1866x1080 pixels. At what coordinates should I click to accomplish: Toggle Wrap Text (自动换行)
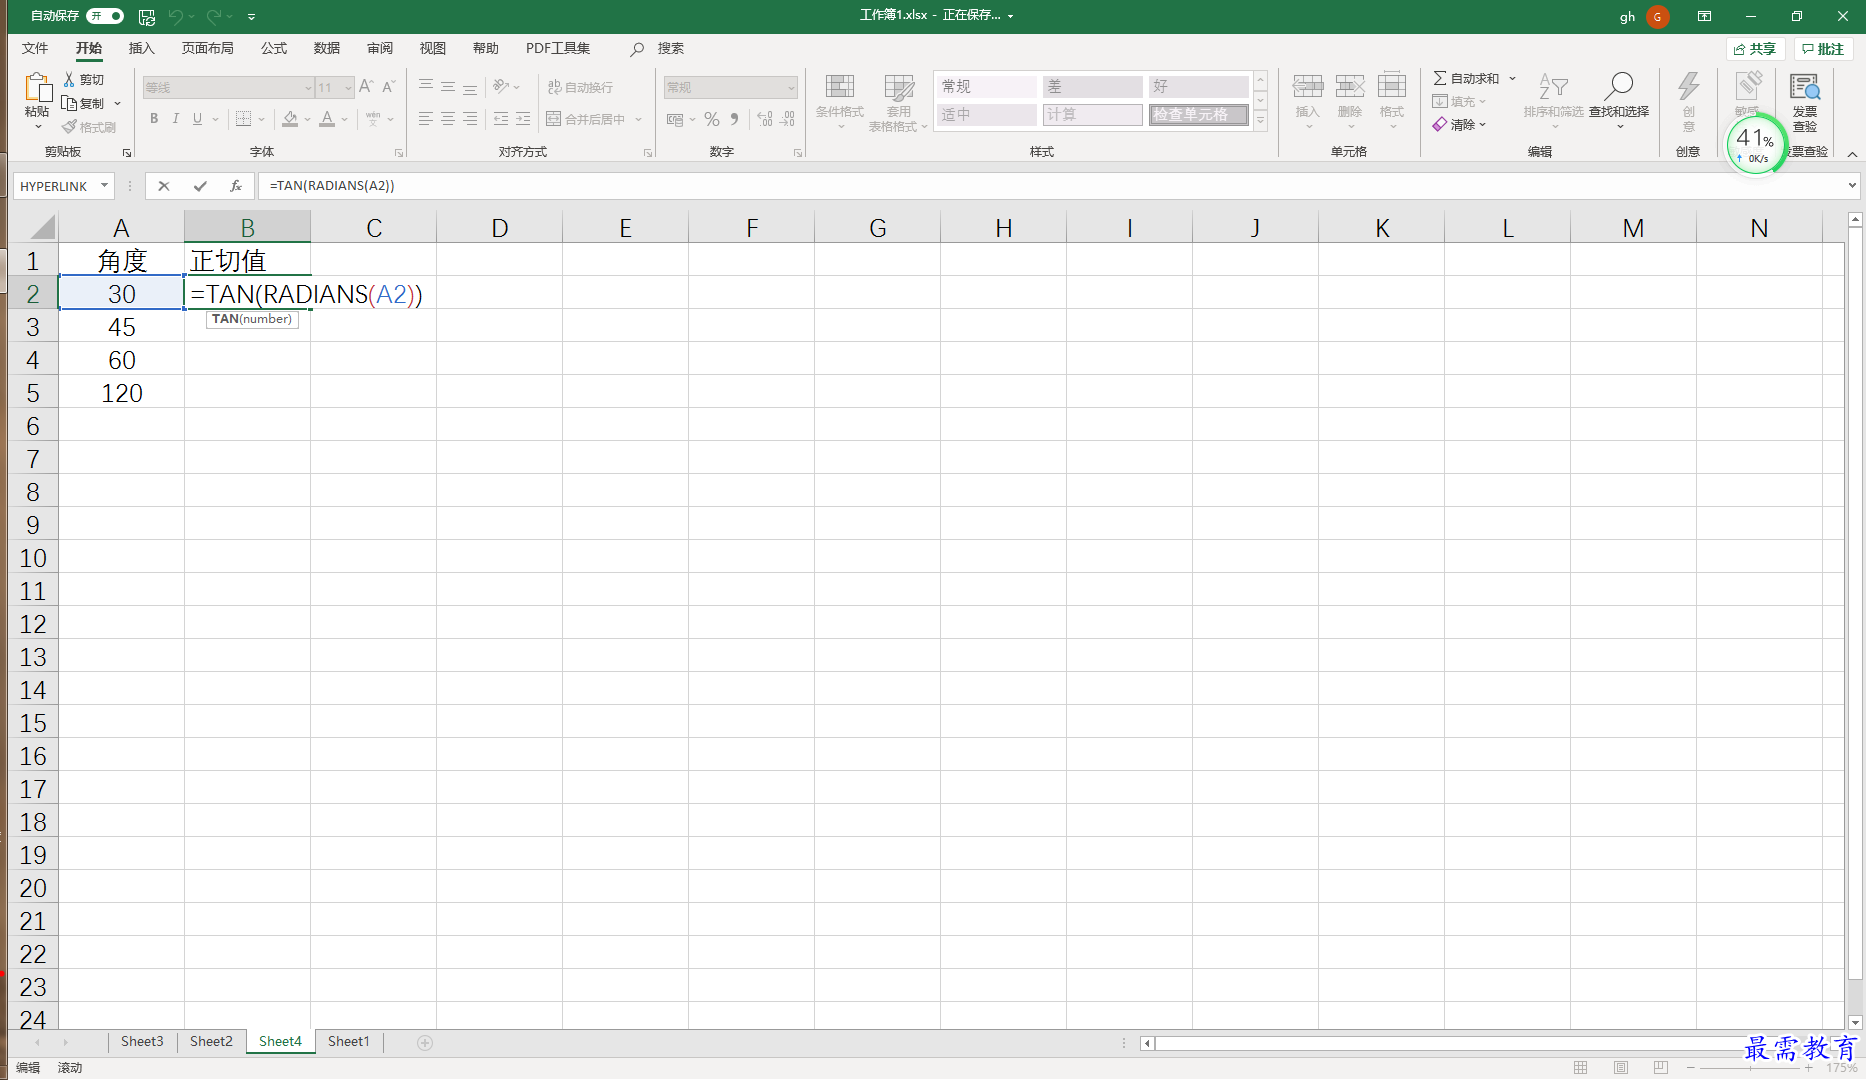[x=580, y=87]
